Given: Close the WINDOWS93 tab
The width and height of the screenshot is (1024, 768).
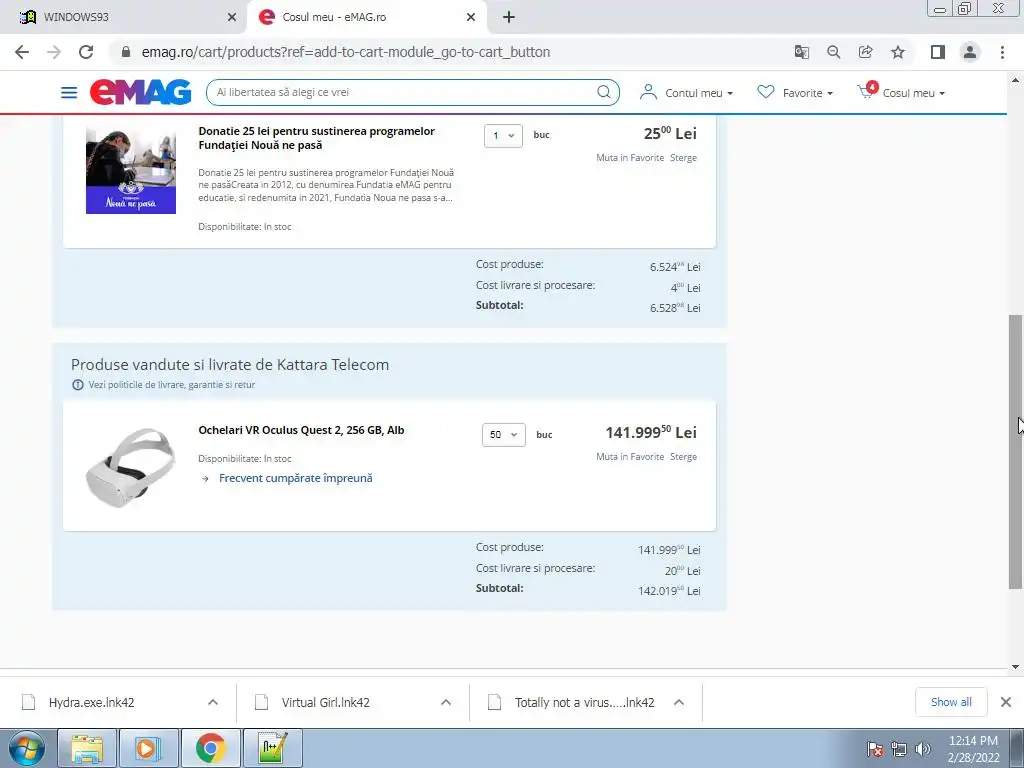Looking at the screenshot, I should tap(231, 18).
